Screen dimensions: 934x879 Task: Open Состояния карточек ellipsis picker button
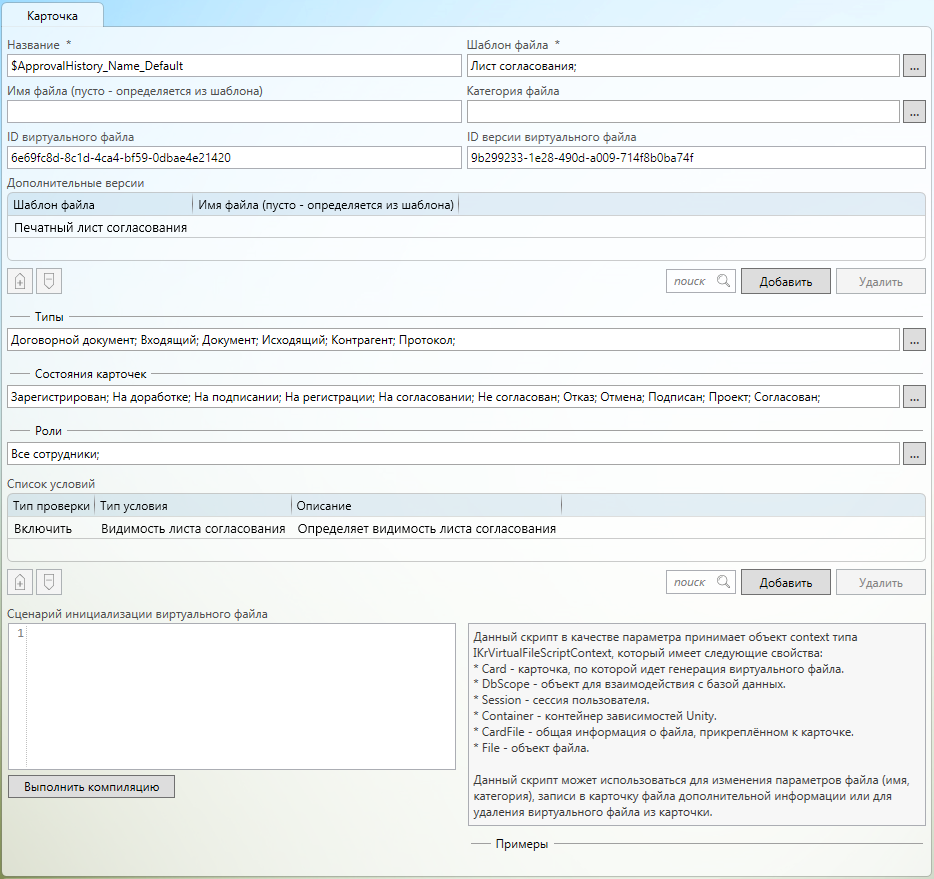[x=914, y=397]
